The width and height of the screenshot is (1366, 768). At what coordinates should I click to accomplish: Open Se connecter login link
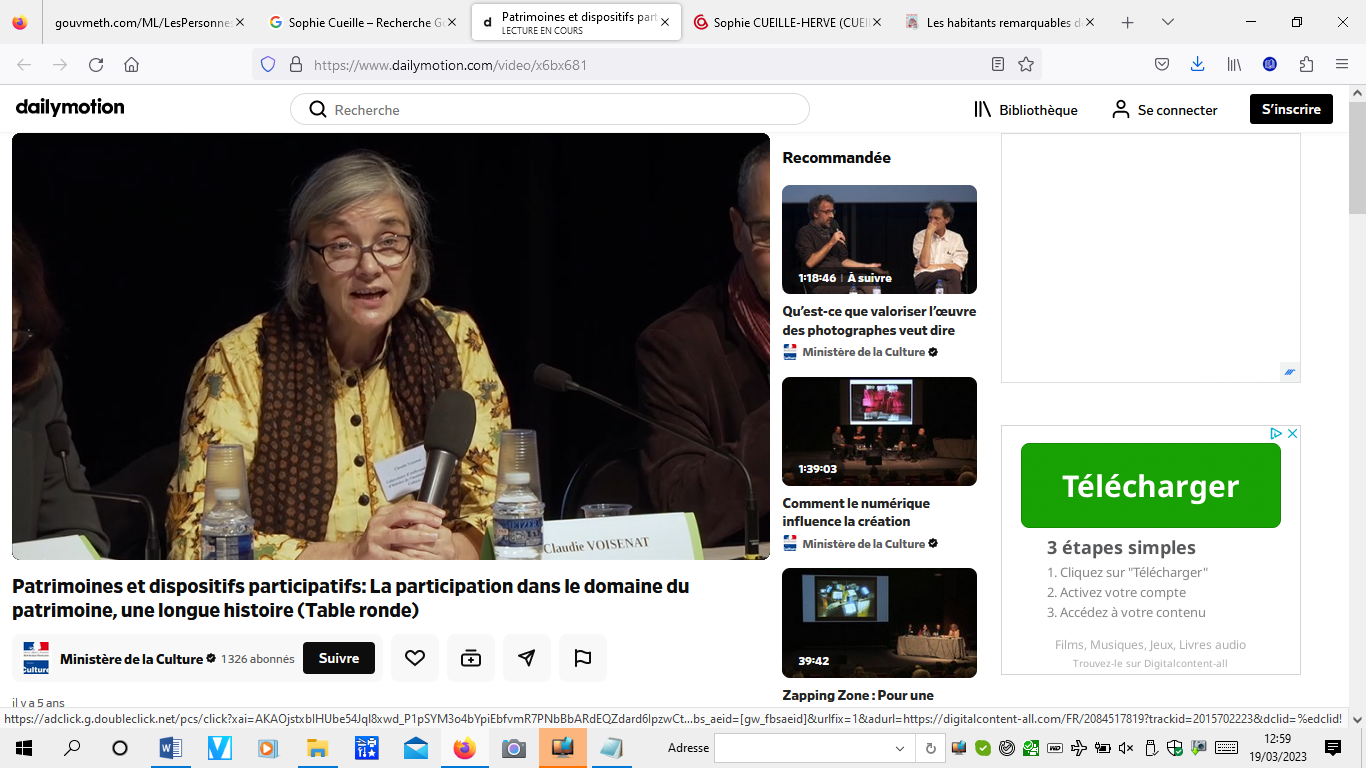(x=1165, y=110)
